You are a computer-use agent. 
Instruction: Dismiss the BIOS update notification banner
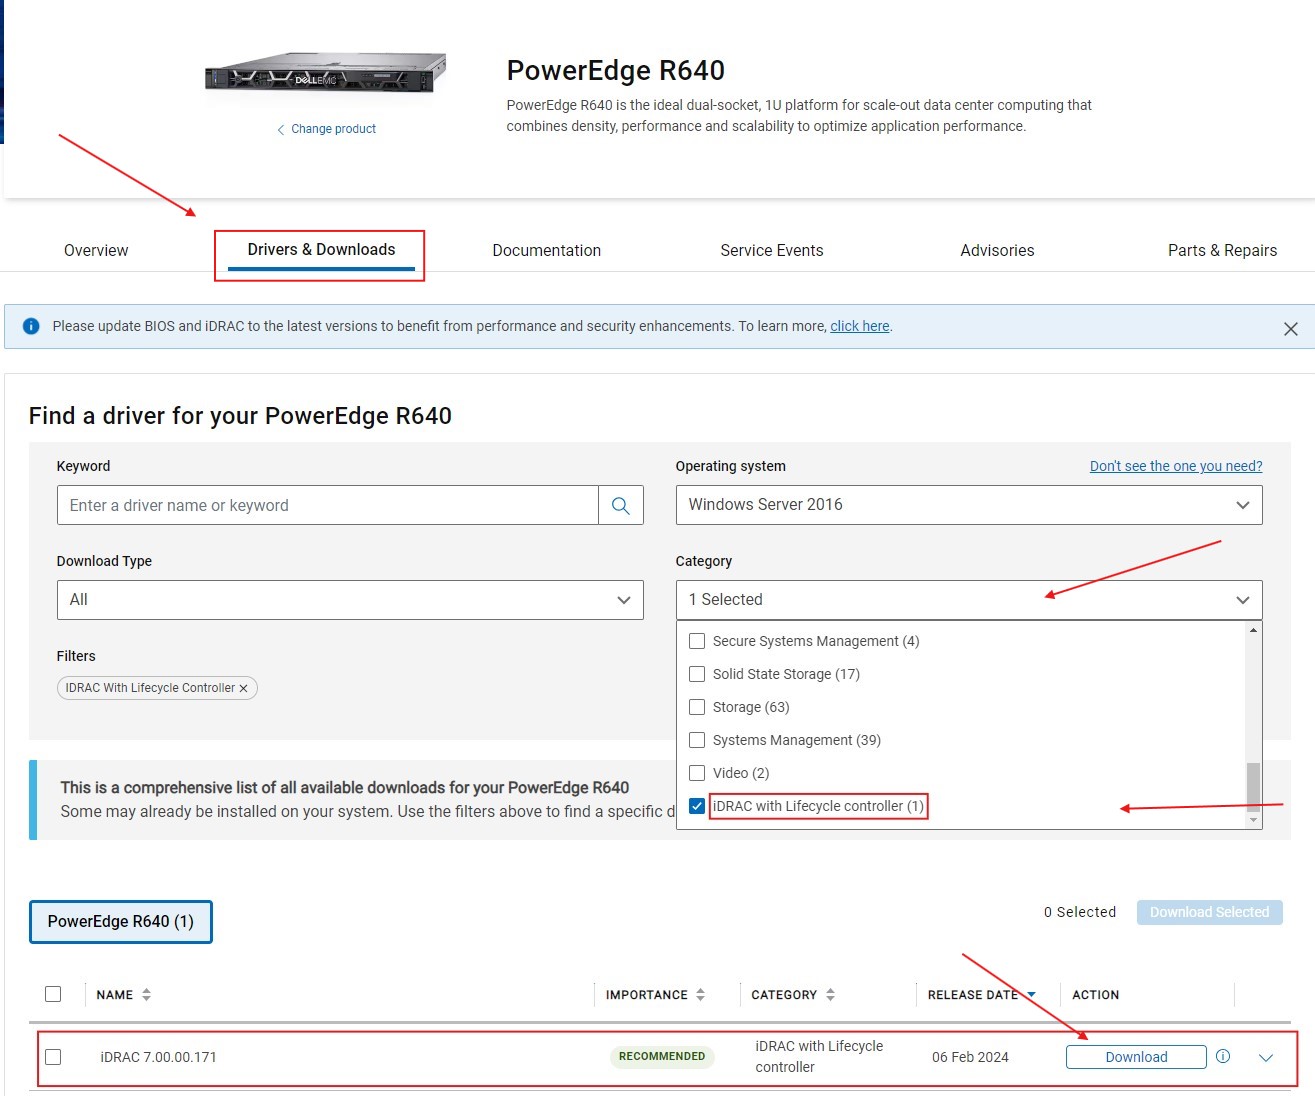pos(1290,327)
